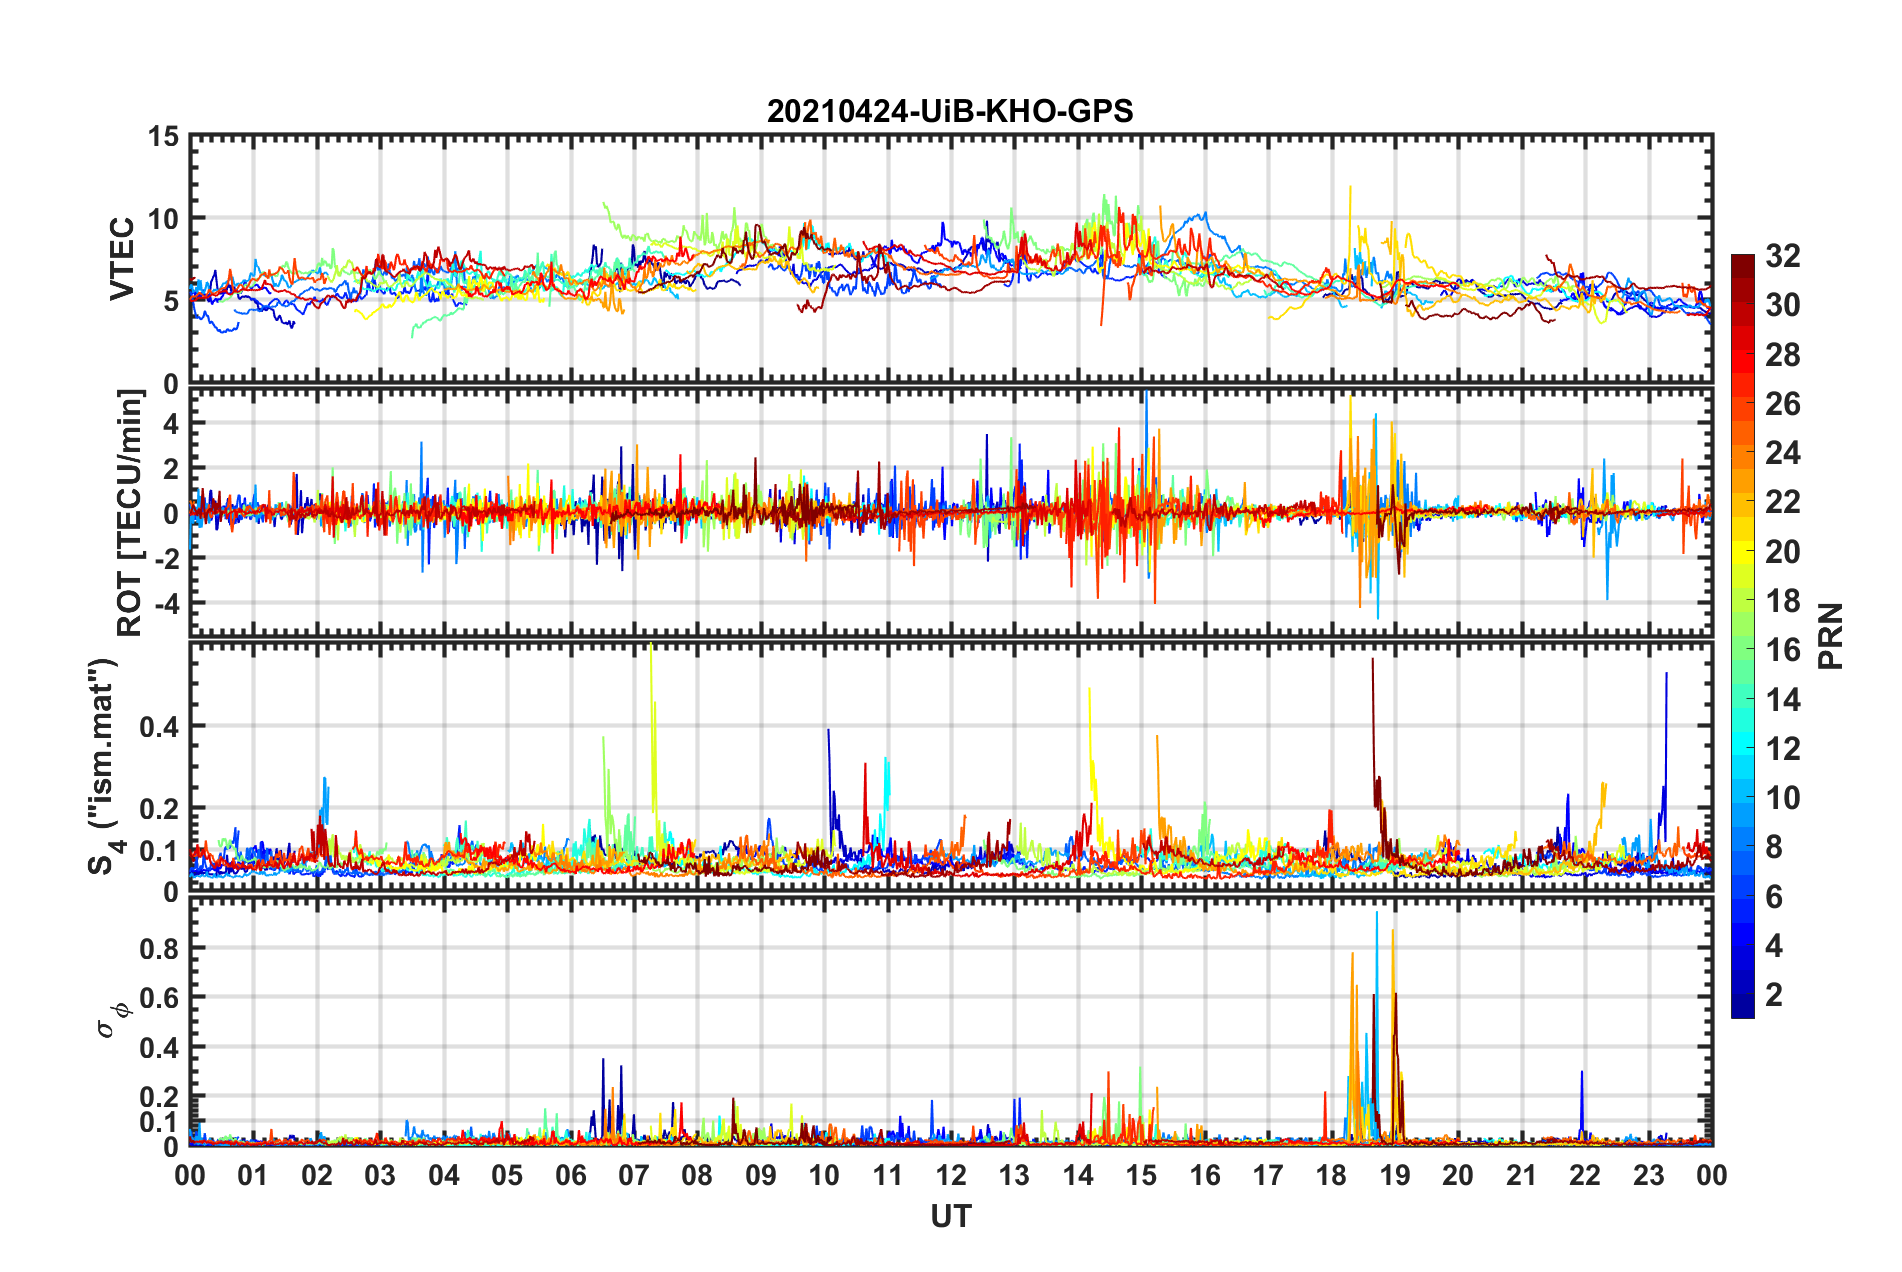This screenshot has width=1902, height=1272.
Task: Click x-axis tick label 09
Action: pyautogui.click(x=760, y=1175)
